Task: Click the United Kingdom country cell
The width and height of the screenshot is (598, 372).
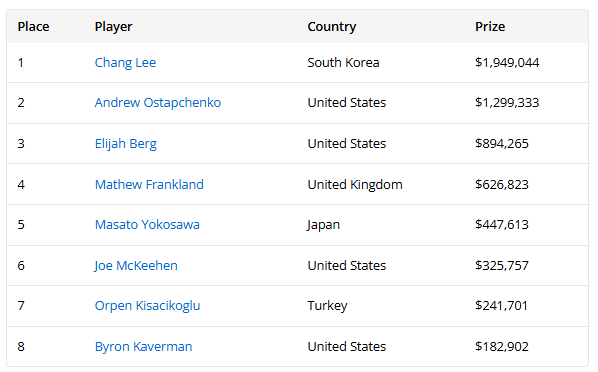Action: click(355, 185)
